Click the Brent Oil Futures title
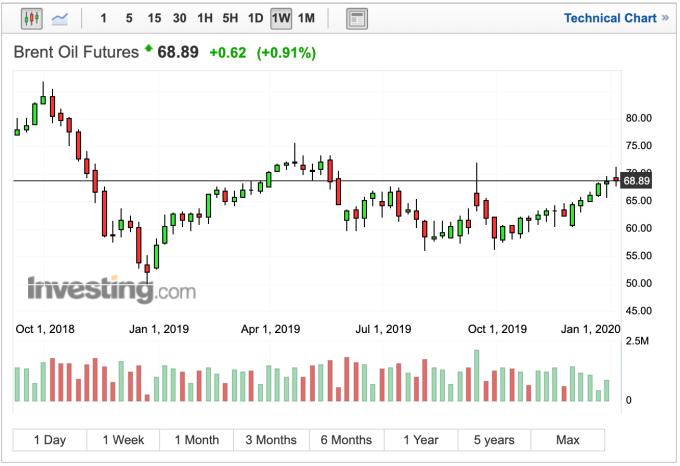This screenshot has width=680, height=466. click(x=76, y=52)
